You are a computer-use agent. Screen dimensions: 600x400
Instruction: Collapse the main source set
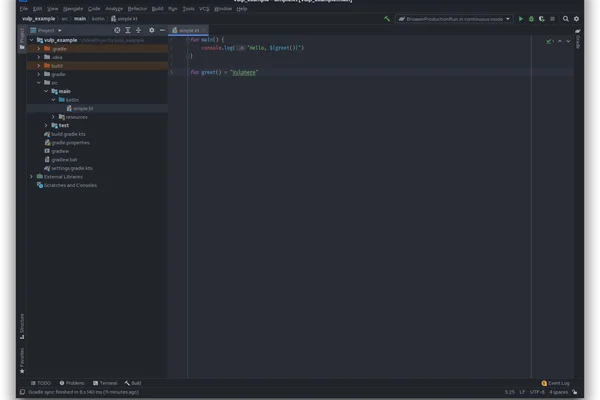pyautogui.click(x=46, y=91)
